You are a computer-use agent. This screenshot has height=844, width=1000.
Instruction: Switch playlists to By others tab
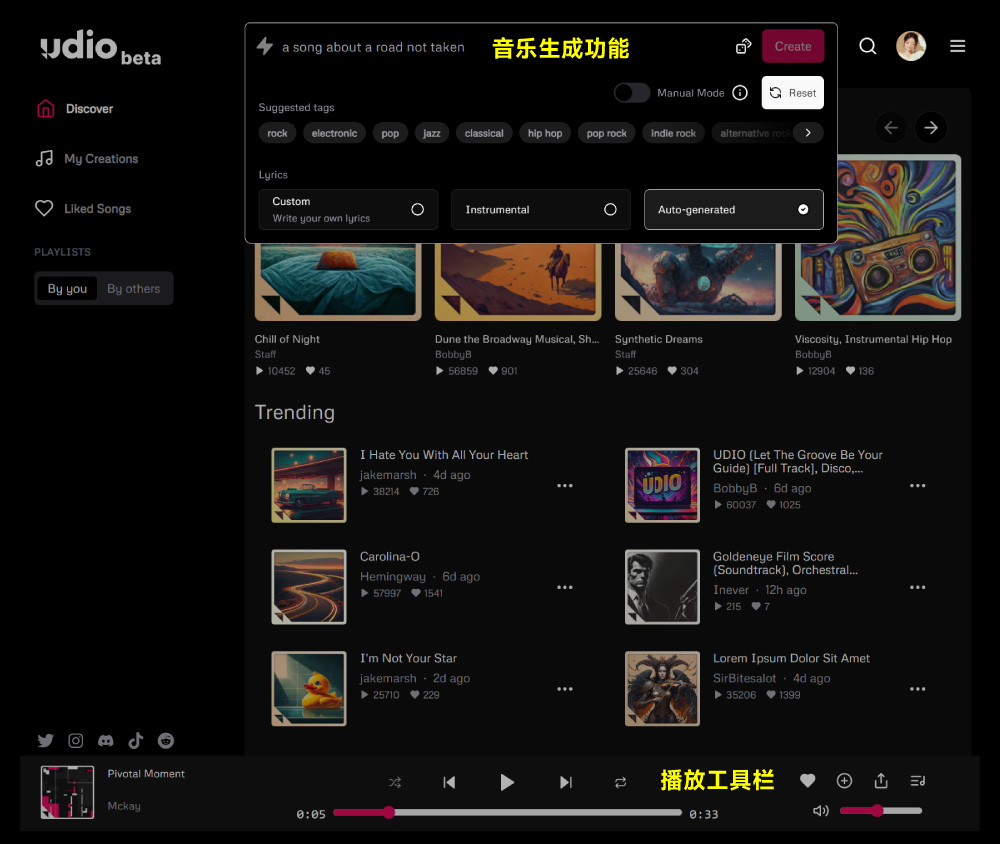pyautogui.click(x=133, y=288)
